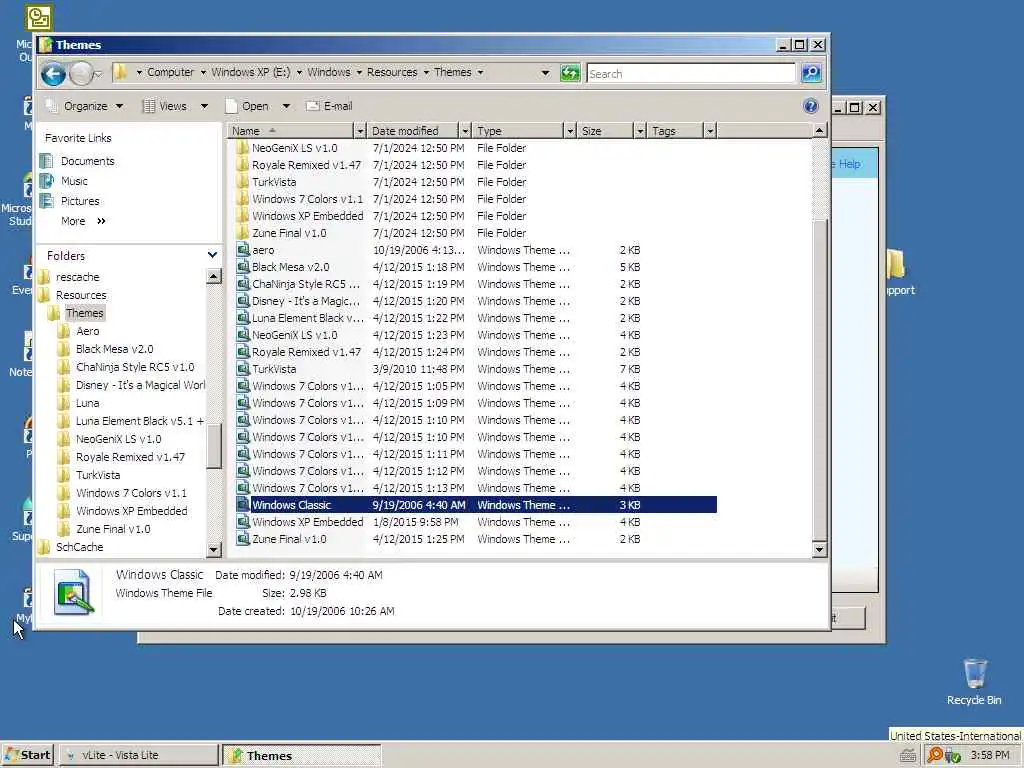The image size is (1024, 768).
Task: Select rescache in the folder tree
Action: pos(77,277)
